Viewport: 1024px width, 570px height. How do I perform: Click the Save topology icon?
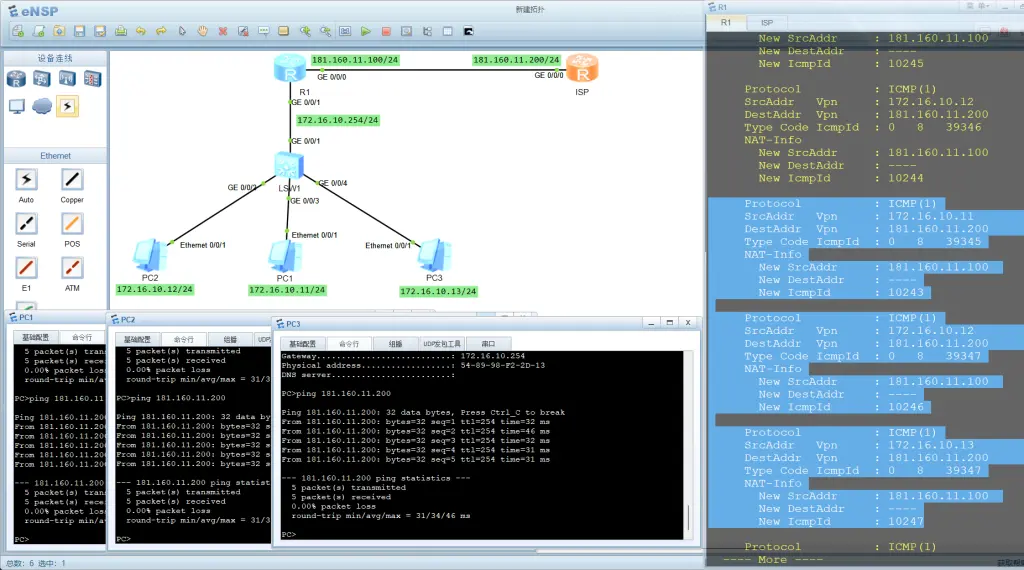[79, 31]
